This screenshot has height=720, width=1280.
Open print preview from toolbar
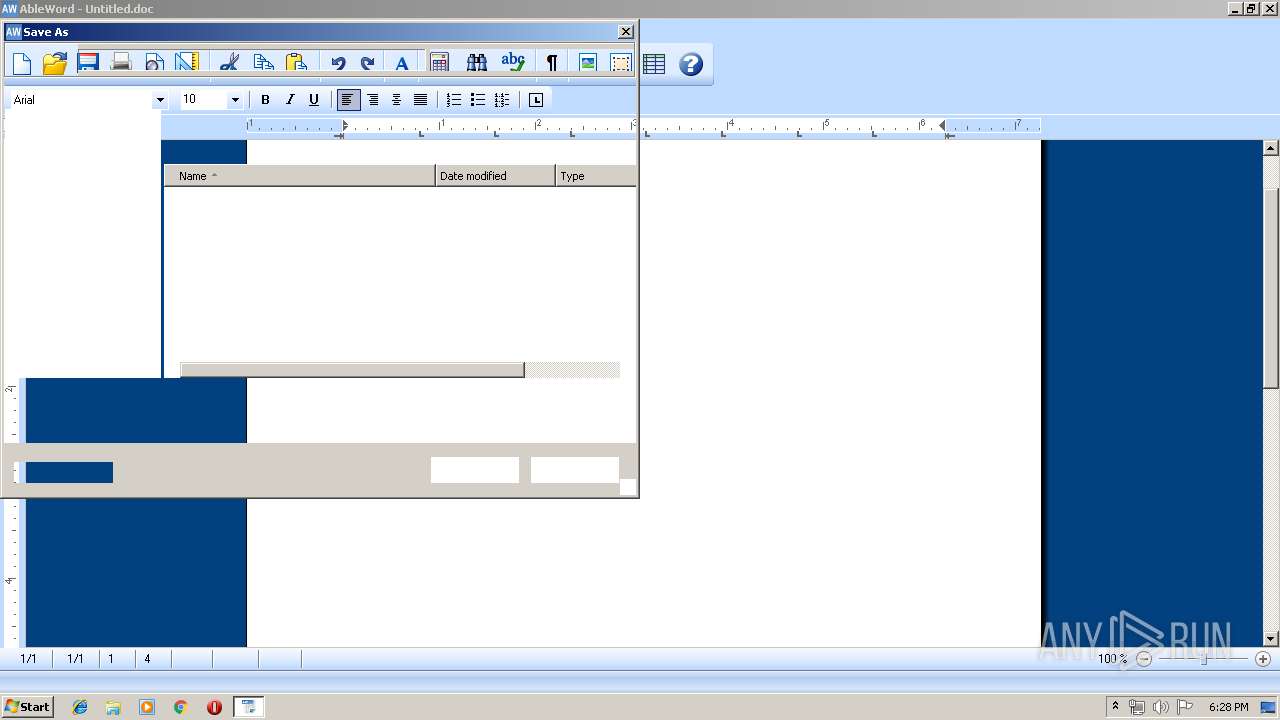click(x=154, y=63)
